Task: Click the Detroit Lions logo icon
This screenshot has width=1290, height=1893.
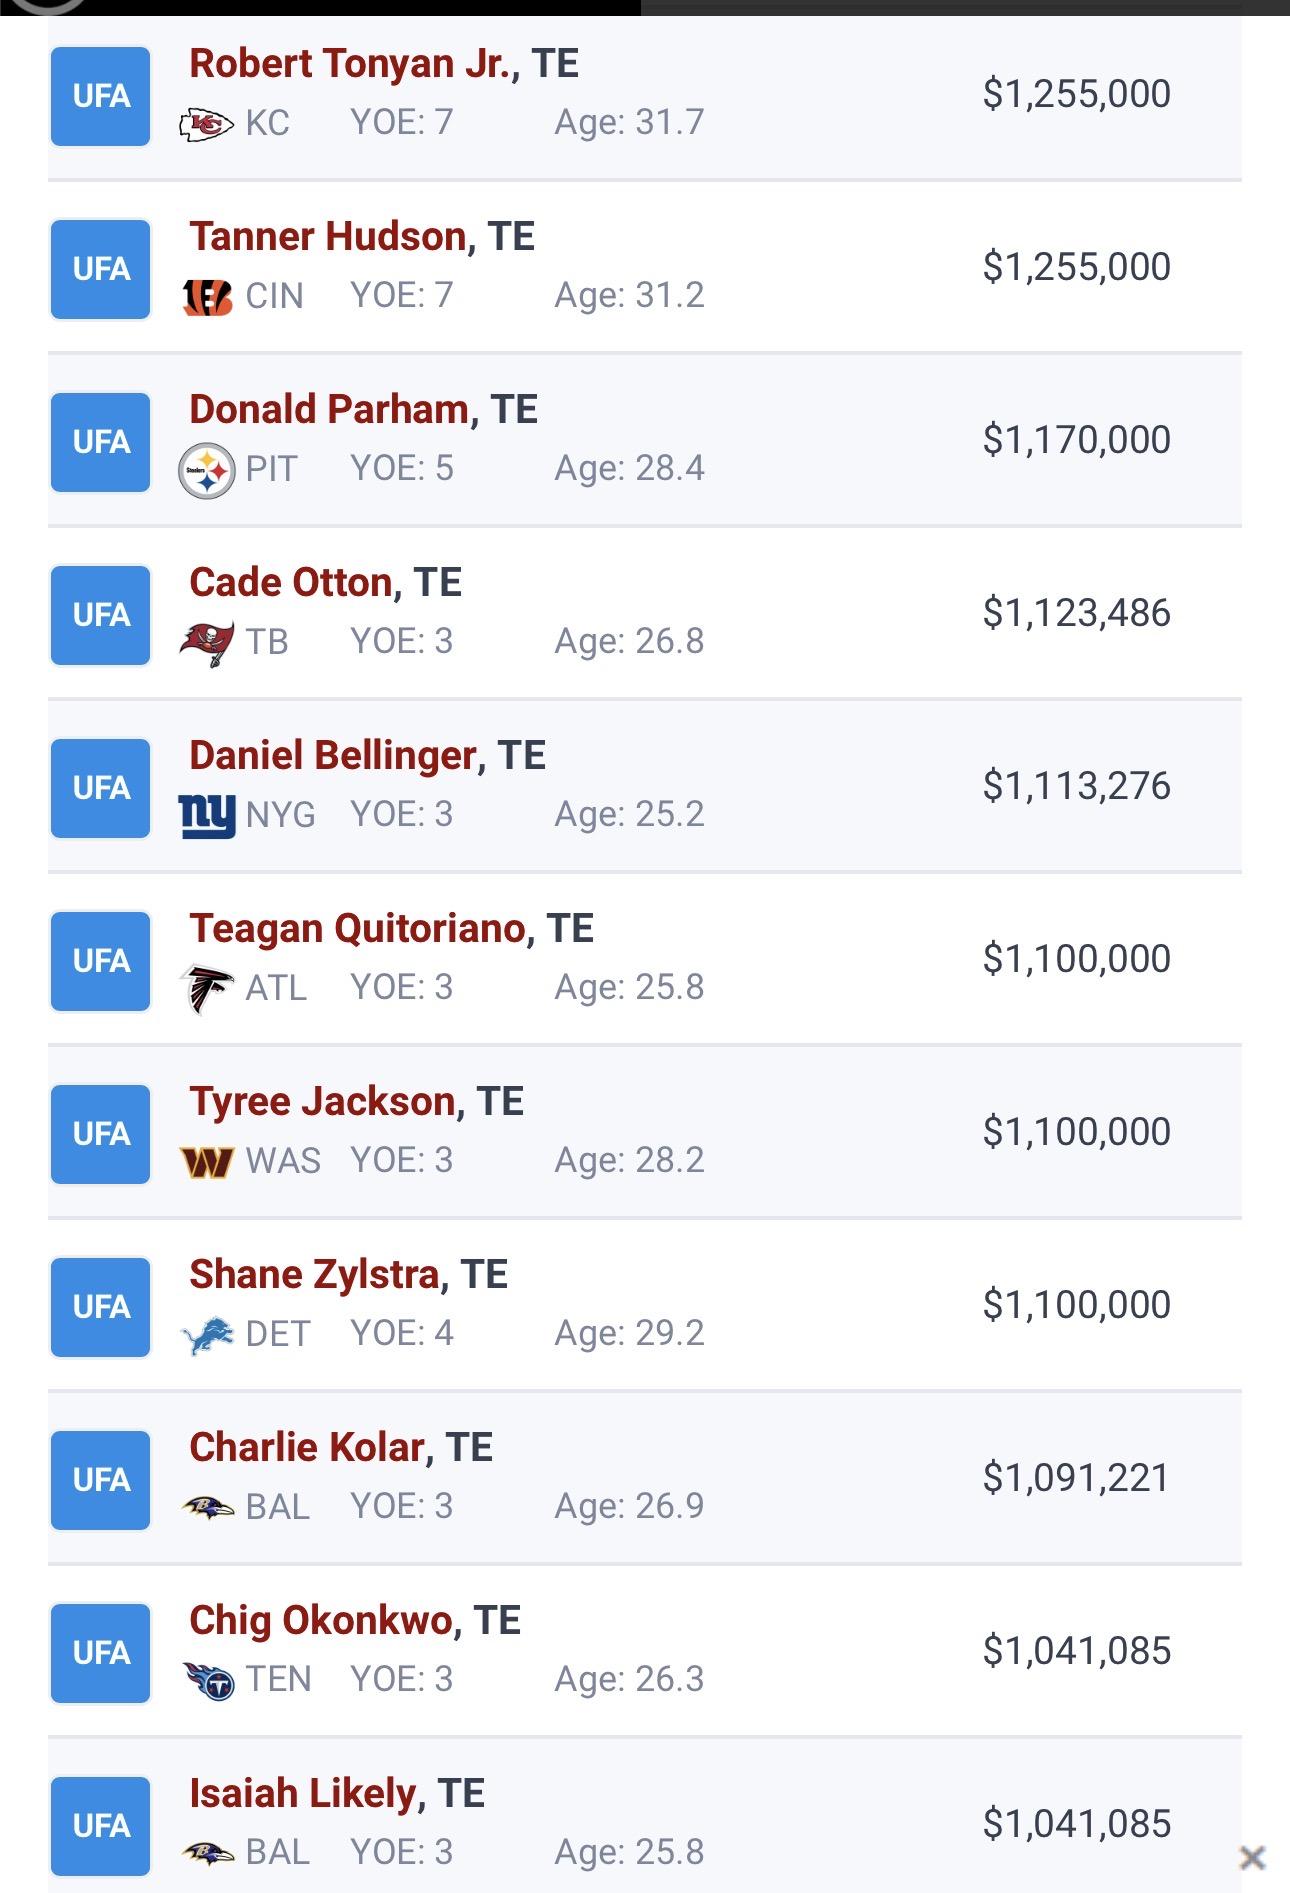Action: (207, 1335)
